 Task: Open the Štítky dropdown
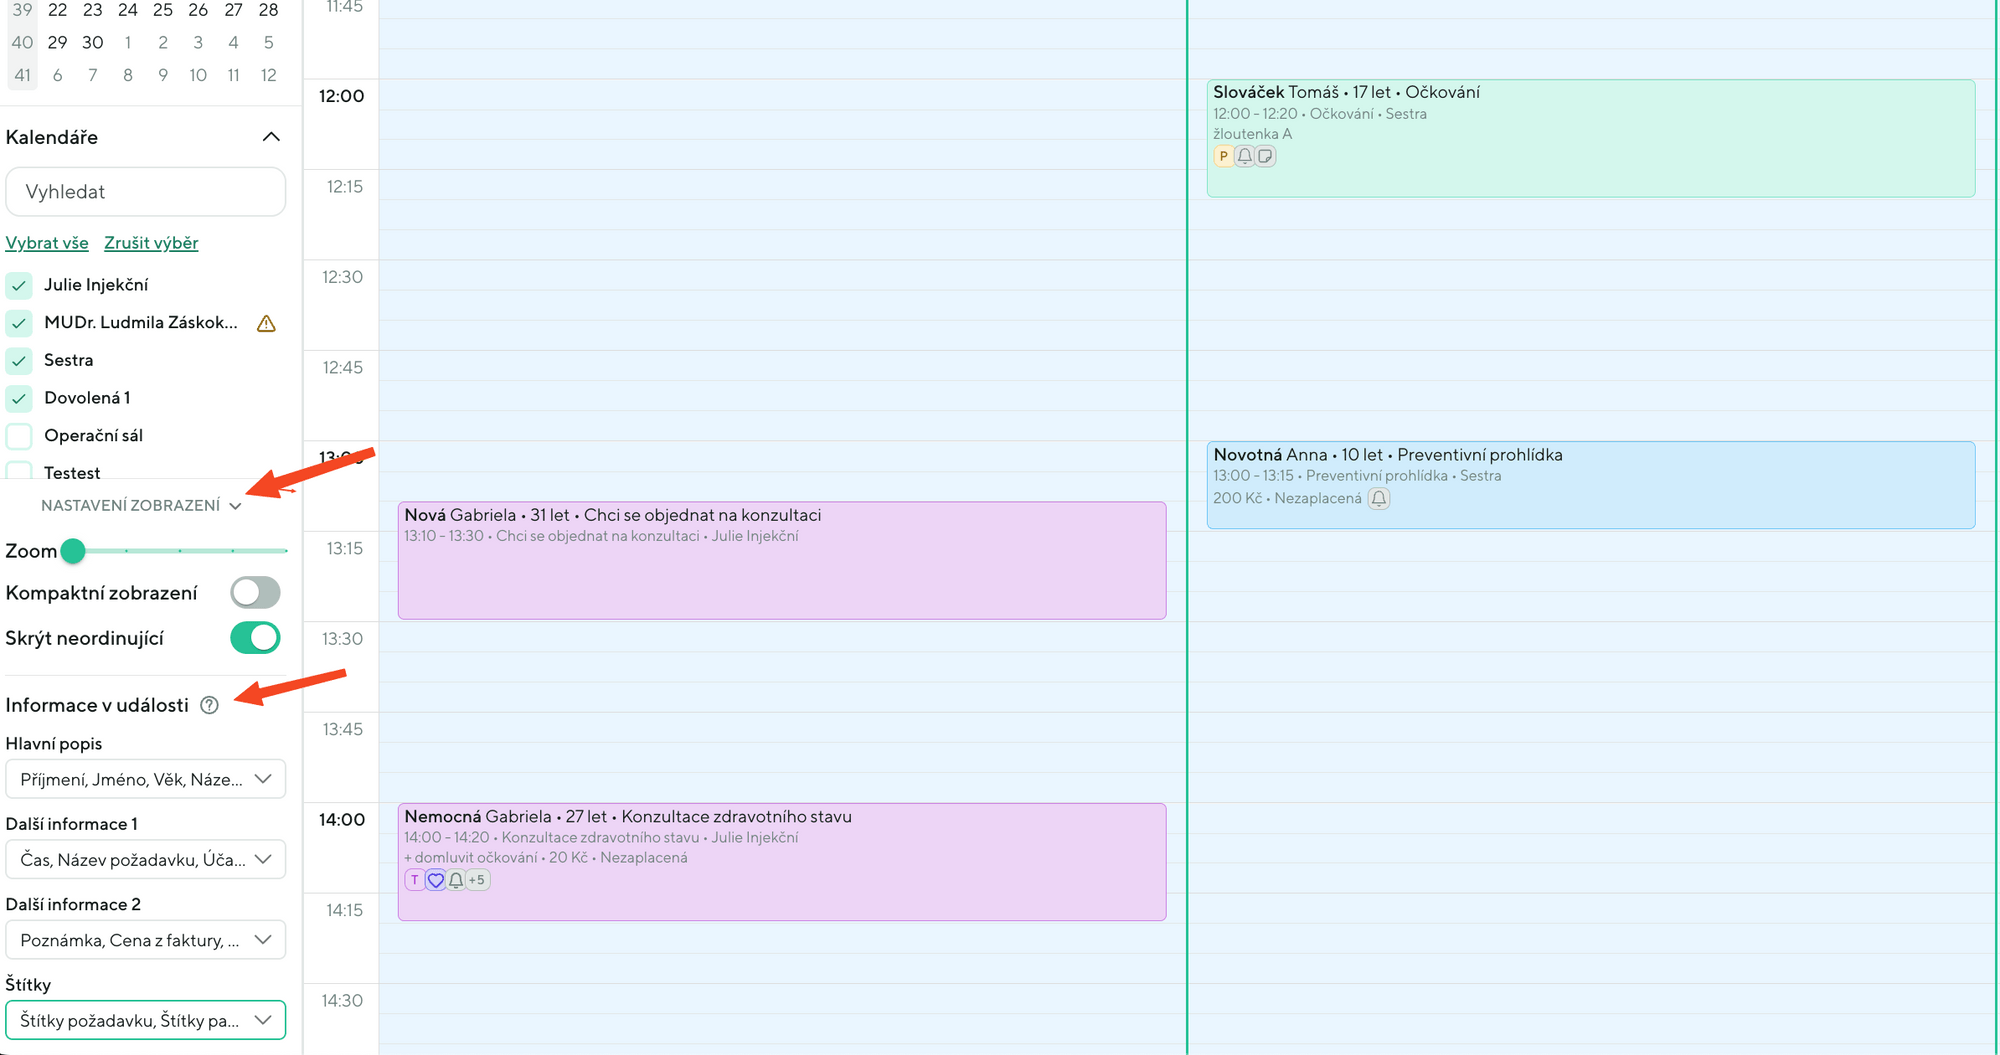click(146, 1020)
